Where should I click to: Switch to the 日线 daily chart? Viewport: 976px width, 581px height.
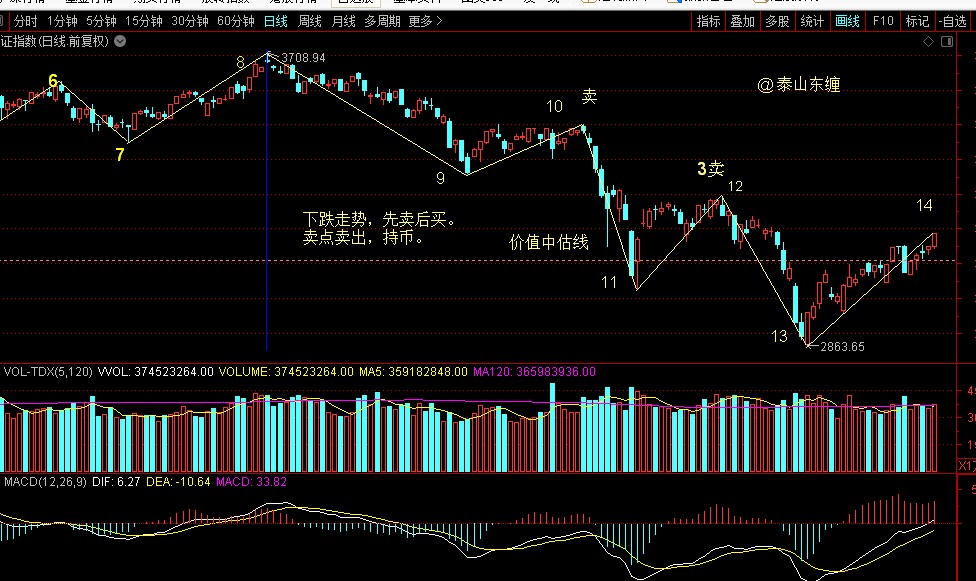point(276,21)
